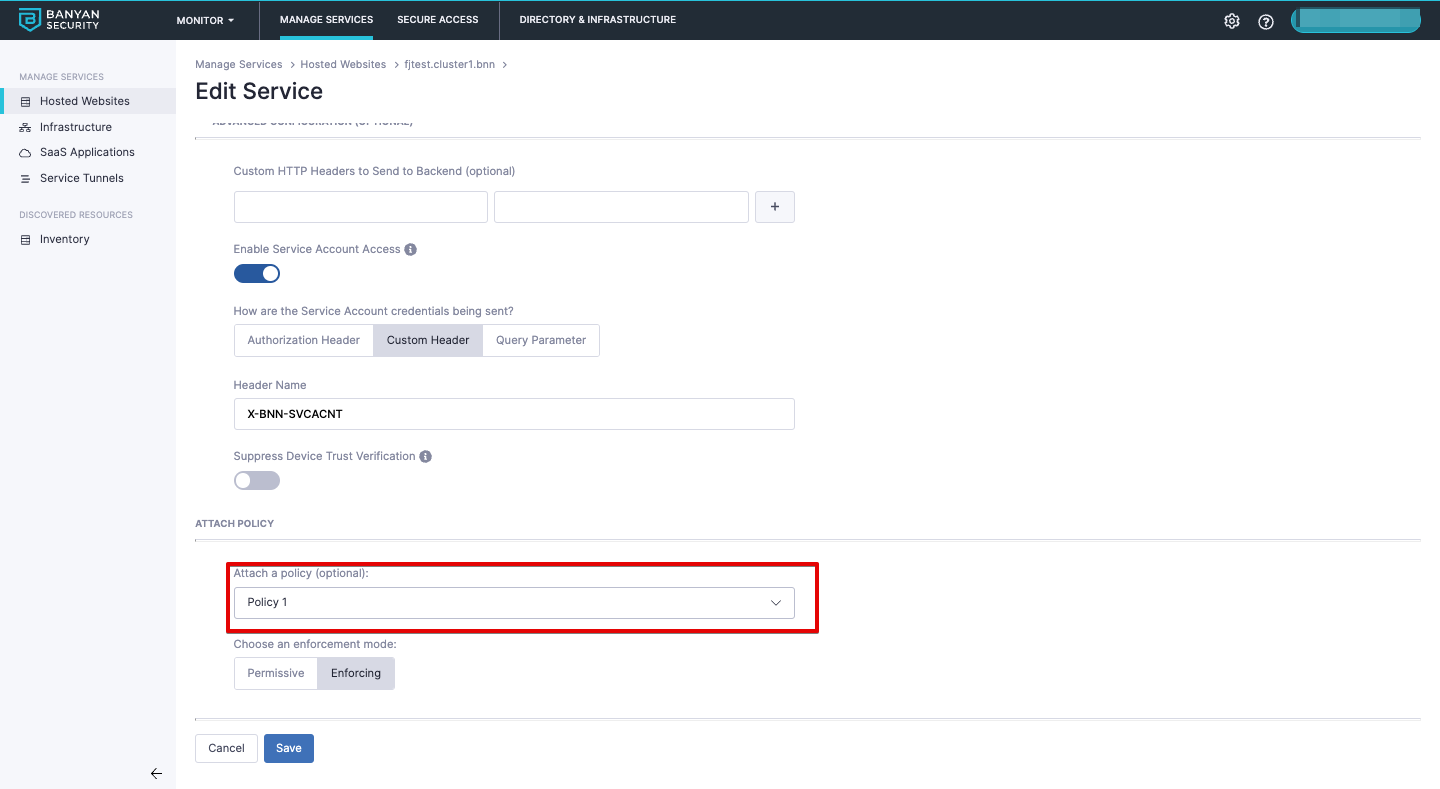Click the Service Account Access info icon
Viewport: 1440px width, 789px height.
point(410,249)
